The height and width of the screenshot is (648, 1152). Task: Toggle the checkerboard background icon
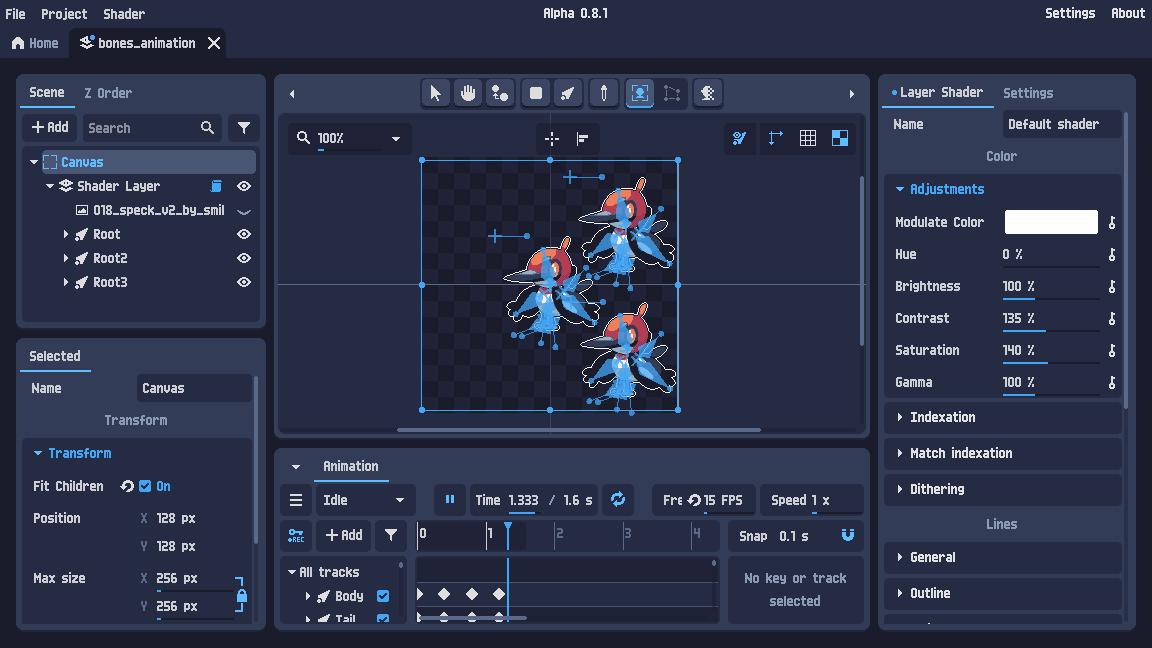pyautogui.click(x=840, y=138)
